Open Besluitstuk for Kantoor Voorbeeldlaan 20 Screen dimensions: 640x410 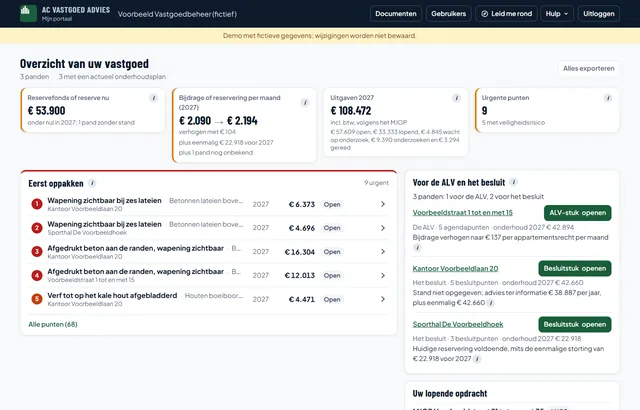(x=575, y=268)
